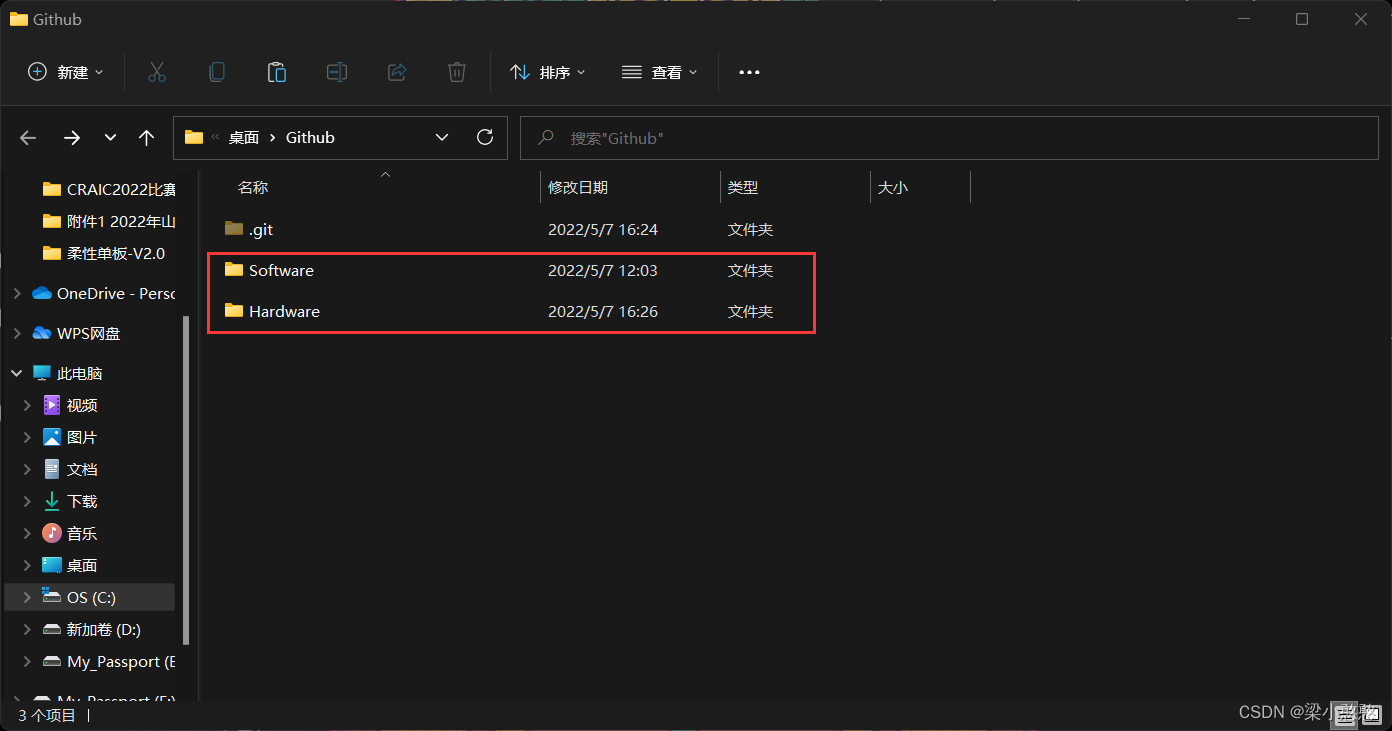
Task: Open 柔性单板-V2.0 folder in sidebar
Action: pos(103,253)
